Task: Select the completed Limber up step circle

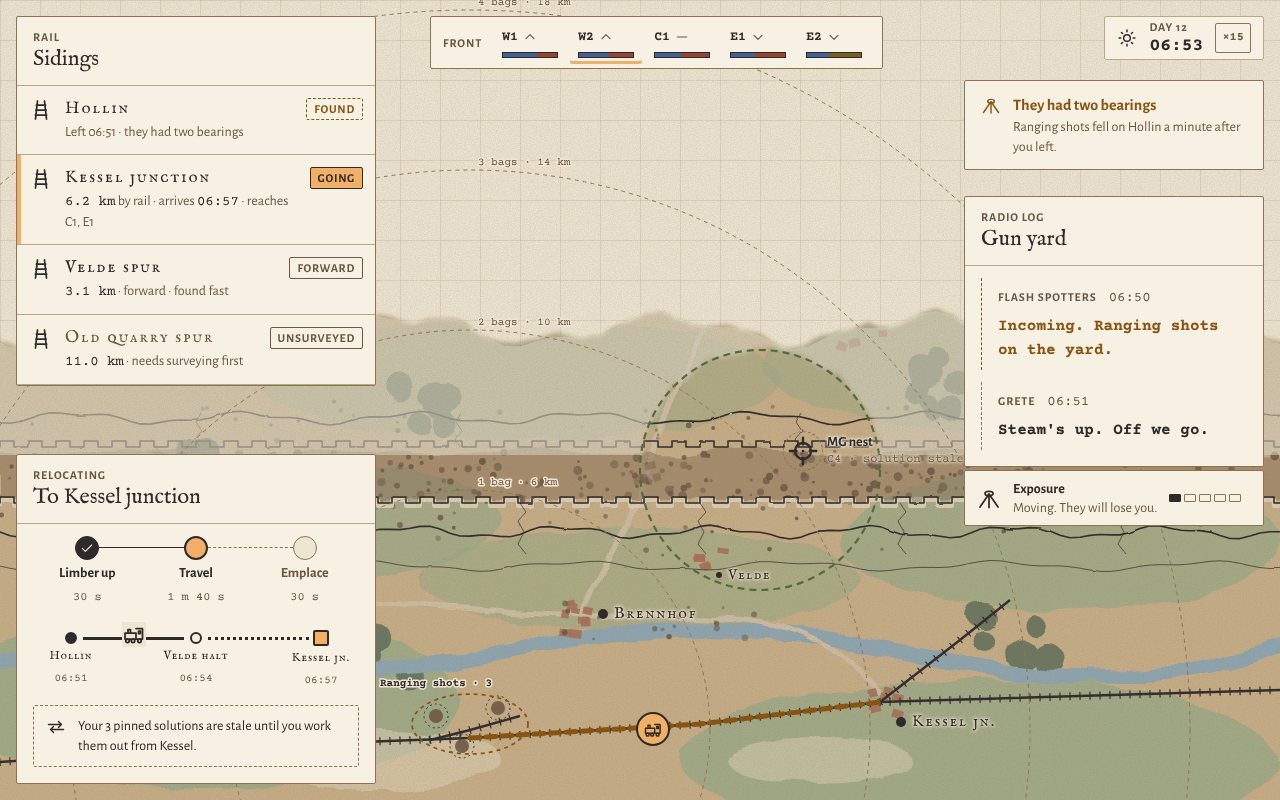Action: tap(87, 547)
